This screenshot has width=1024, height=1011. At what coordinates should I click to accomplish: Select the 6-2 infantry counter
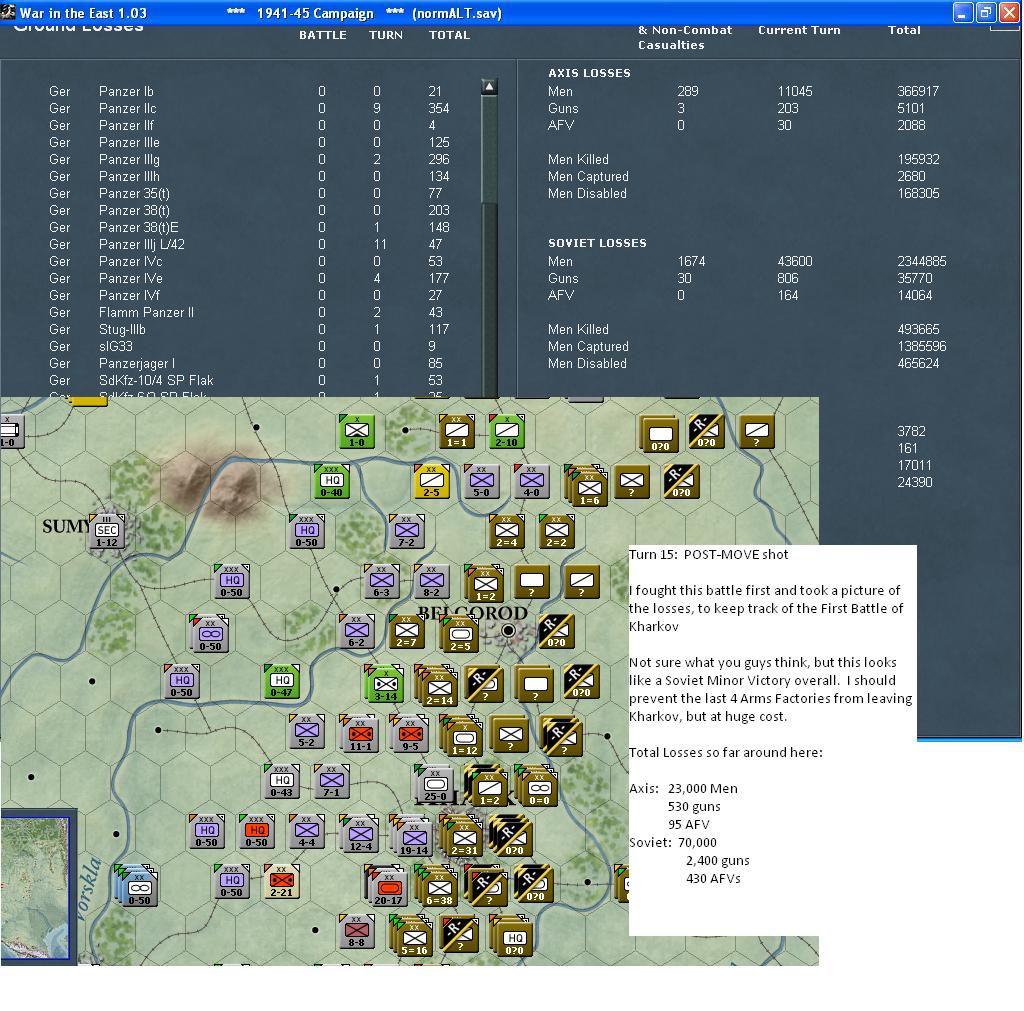click(357, 632)
